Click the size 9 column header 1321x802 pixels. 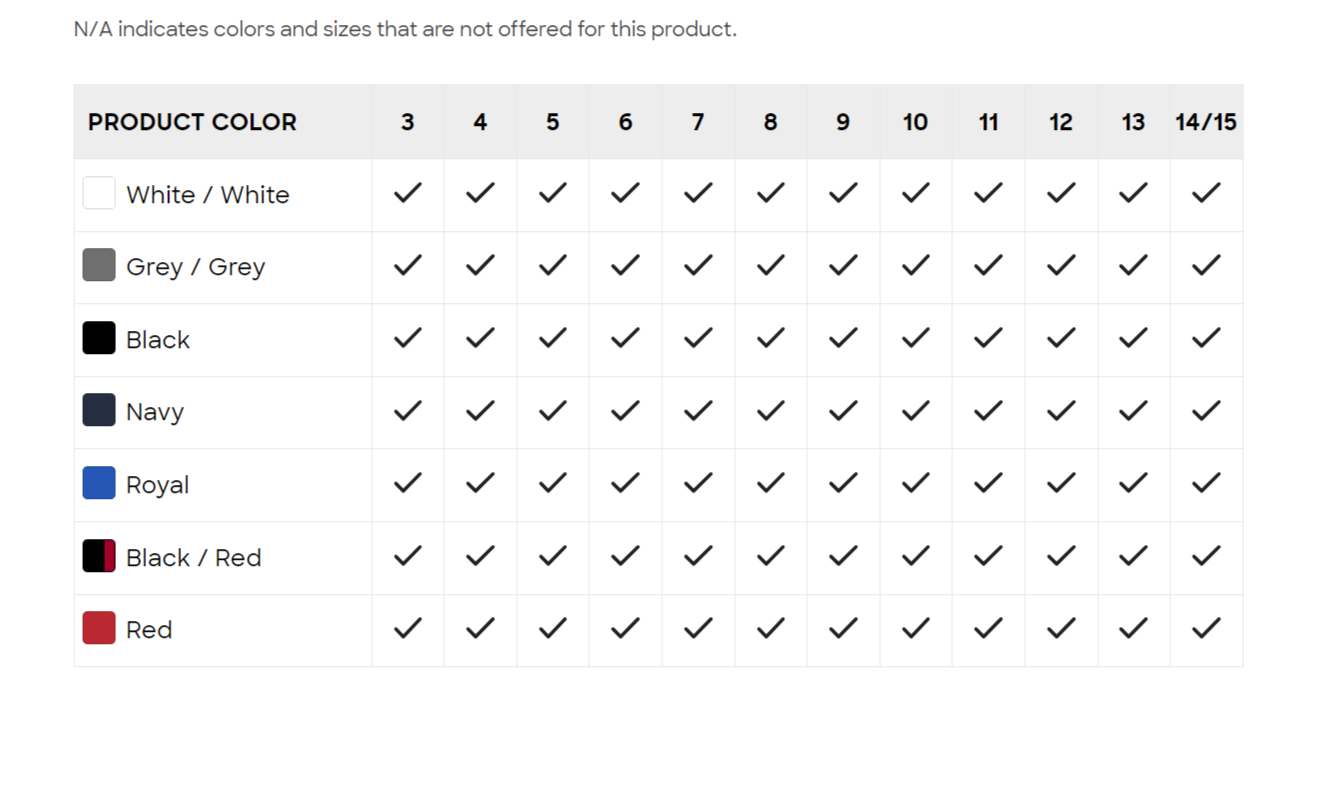pyautogui.click(x=843, y=122)
